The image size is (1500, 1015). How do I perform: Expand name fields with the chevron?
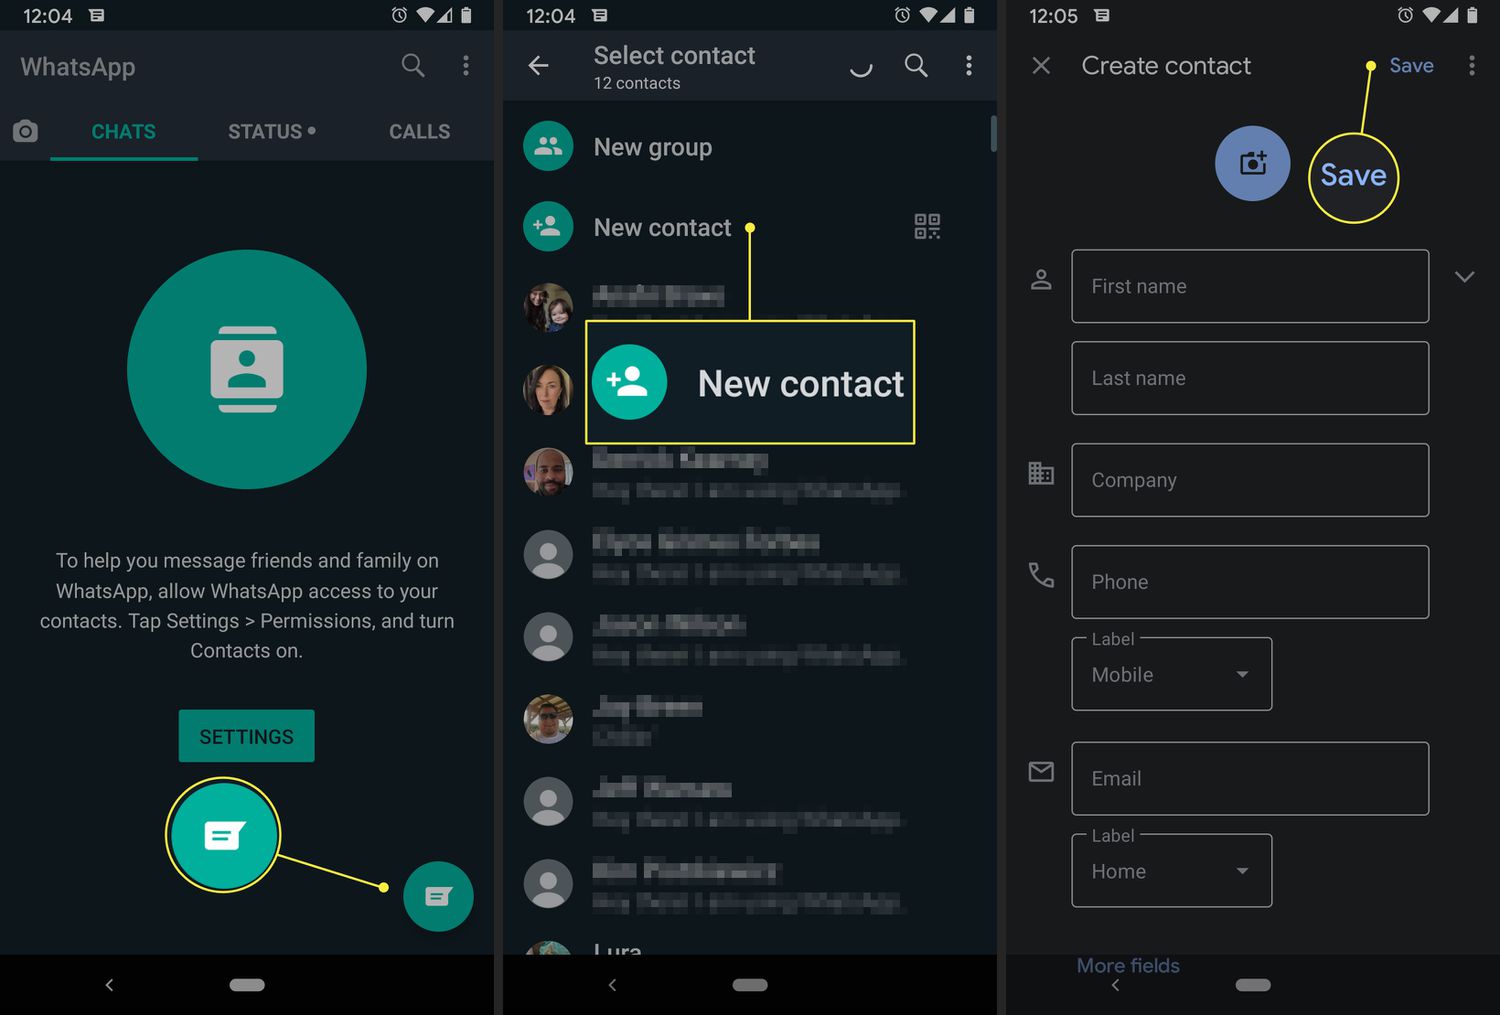click(1464, 277)
